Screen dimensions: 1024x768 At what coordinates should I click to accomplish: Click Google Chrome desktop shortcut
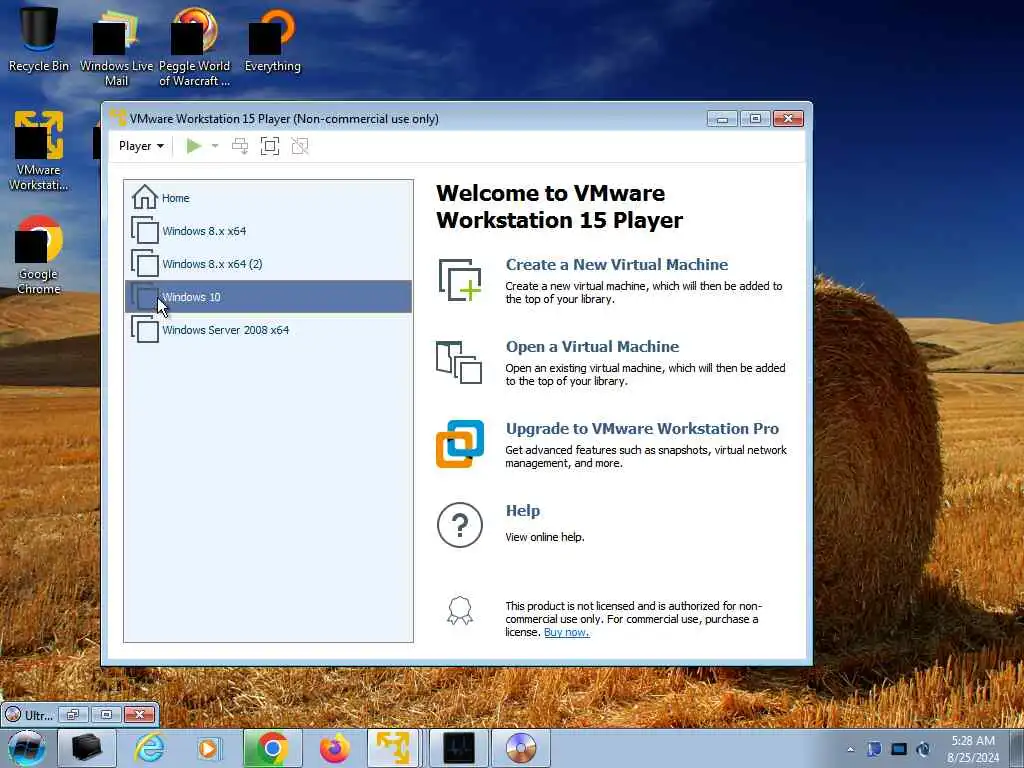point(39,255)
